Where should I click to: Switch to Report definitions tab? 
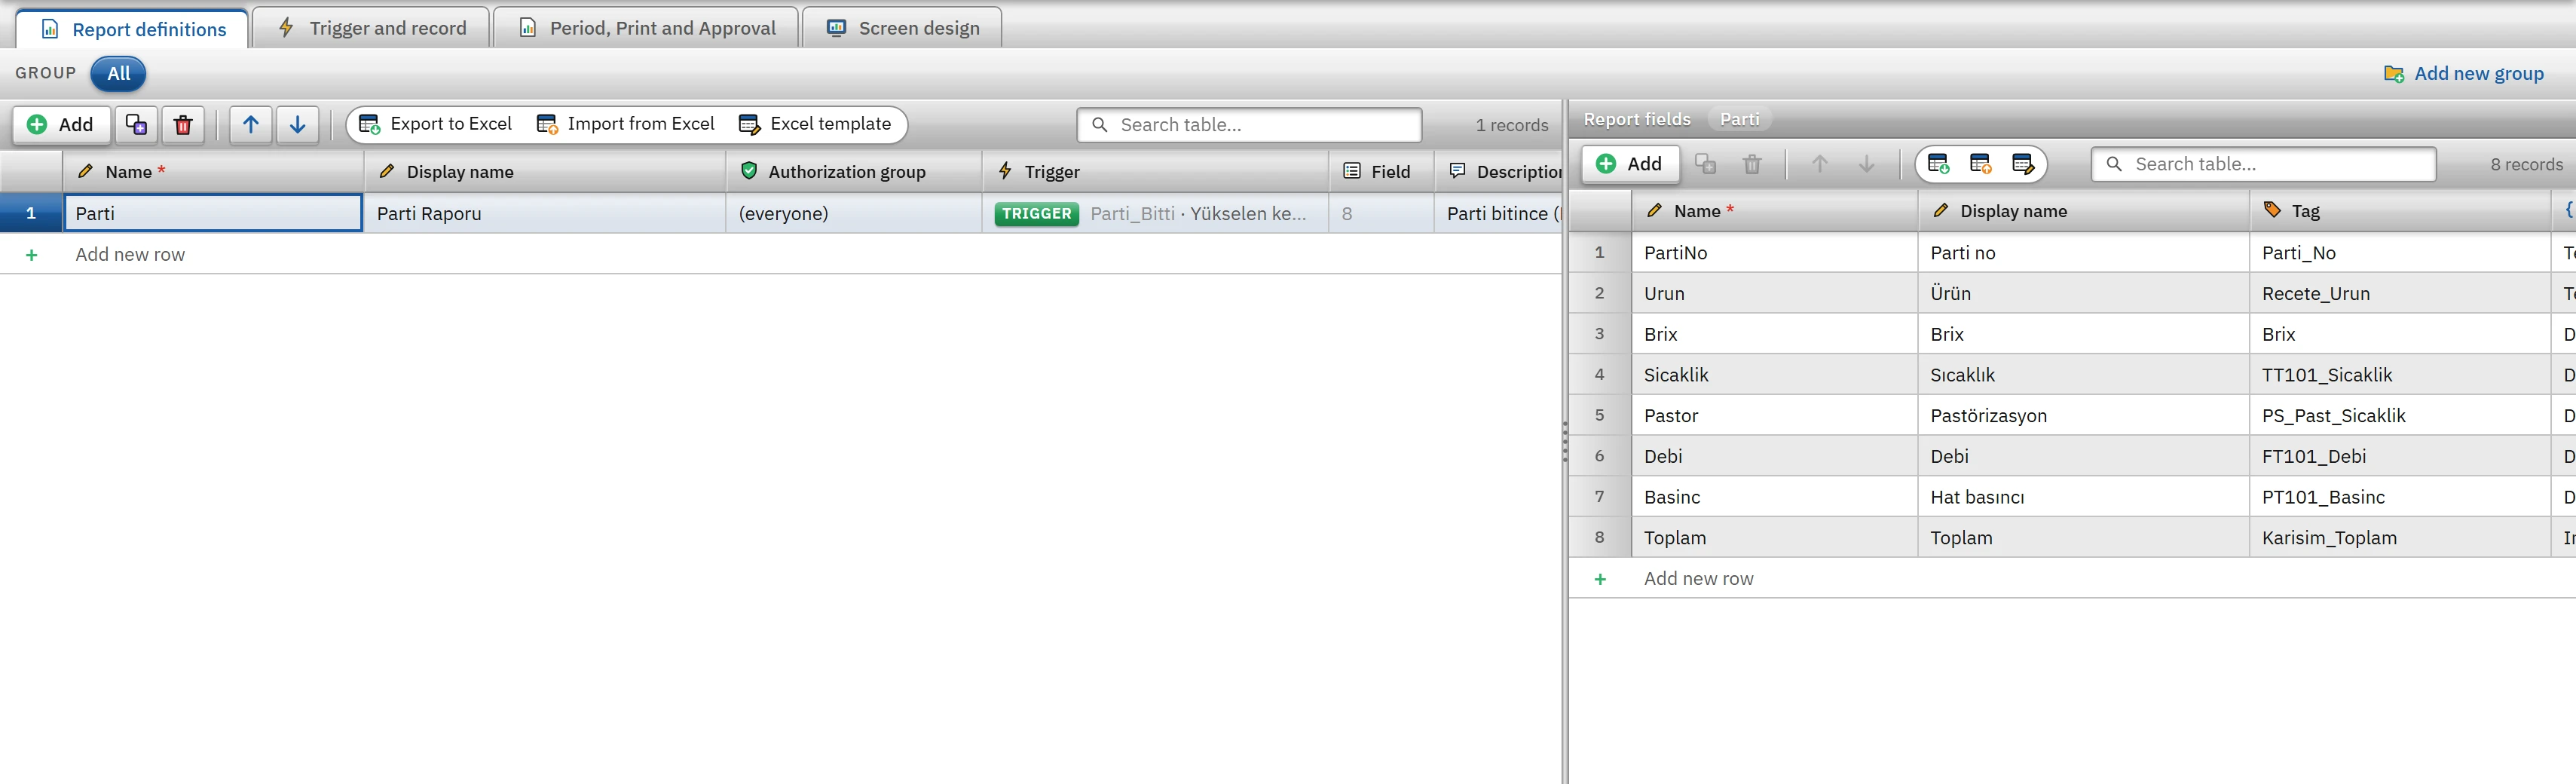(x=133, y=29)
